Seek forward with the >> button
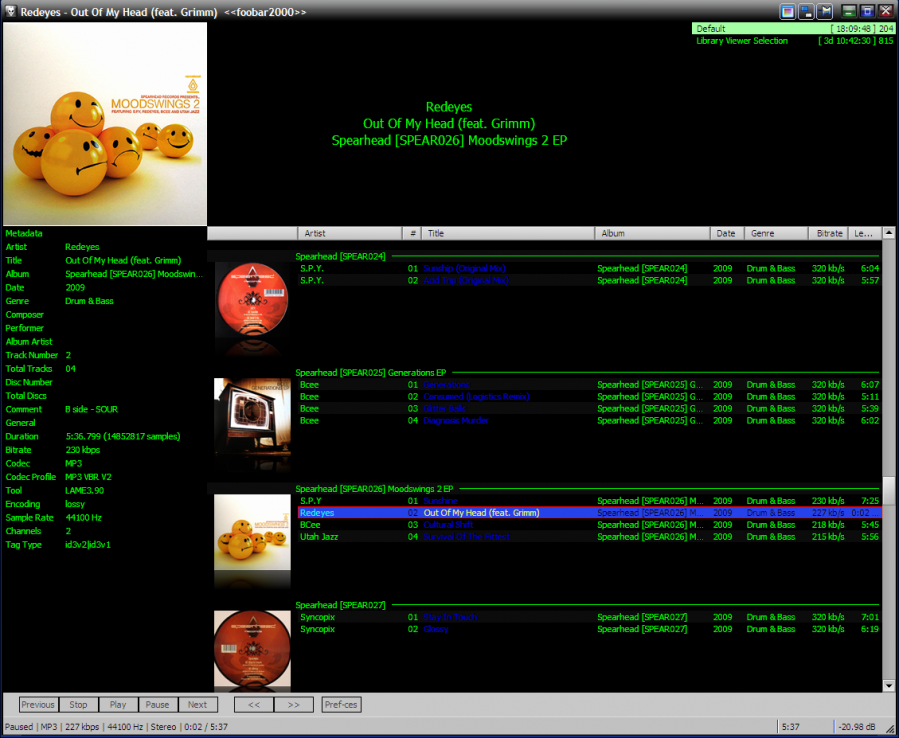This screenshot has height=738, width=899. [x=294, y=705]
